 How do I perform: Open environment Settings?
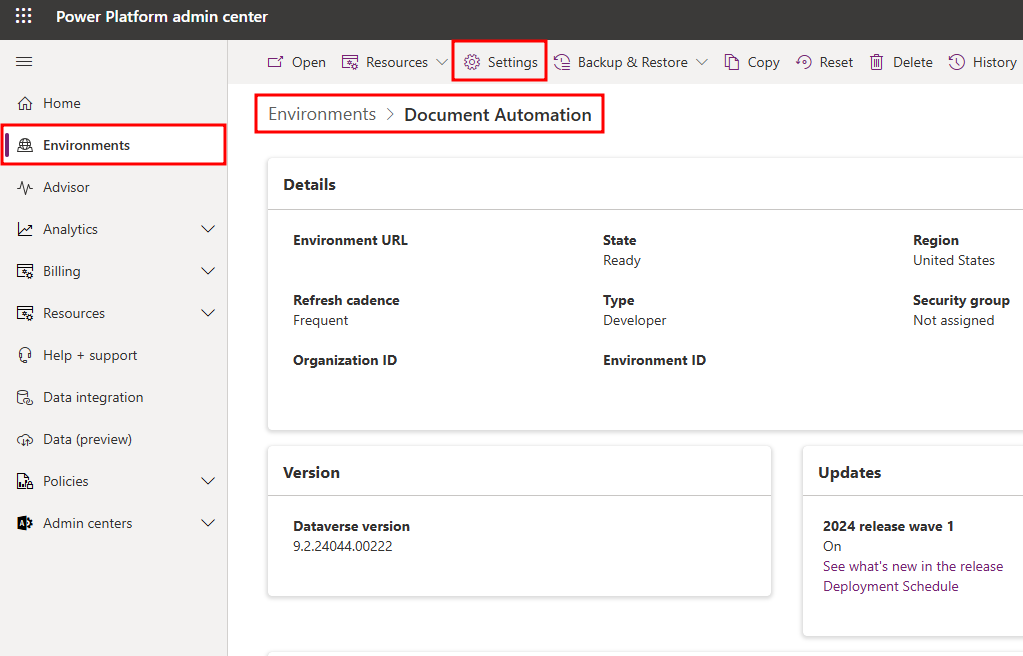(500, 62)
